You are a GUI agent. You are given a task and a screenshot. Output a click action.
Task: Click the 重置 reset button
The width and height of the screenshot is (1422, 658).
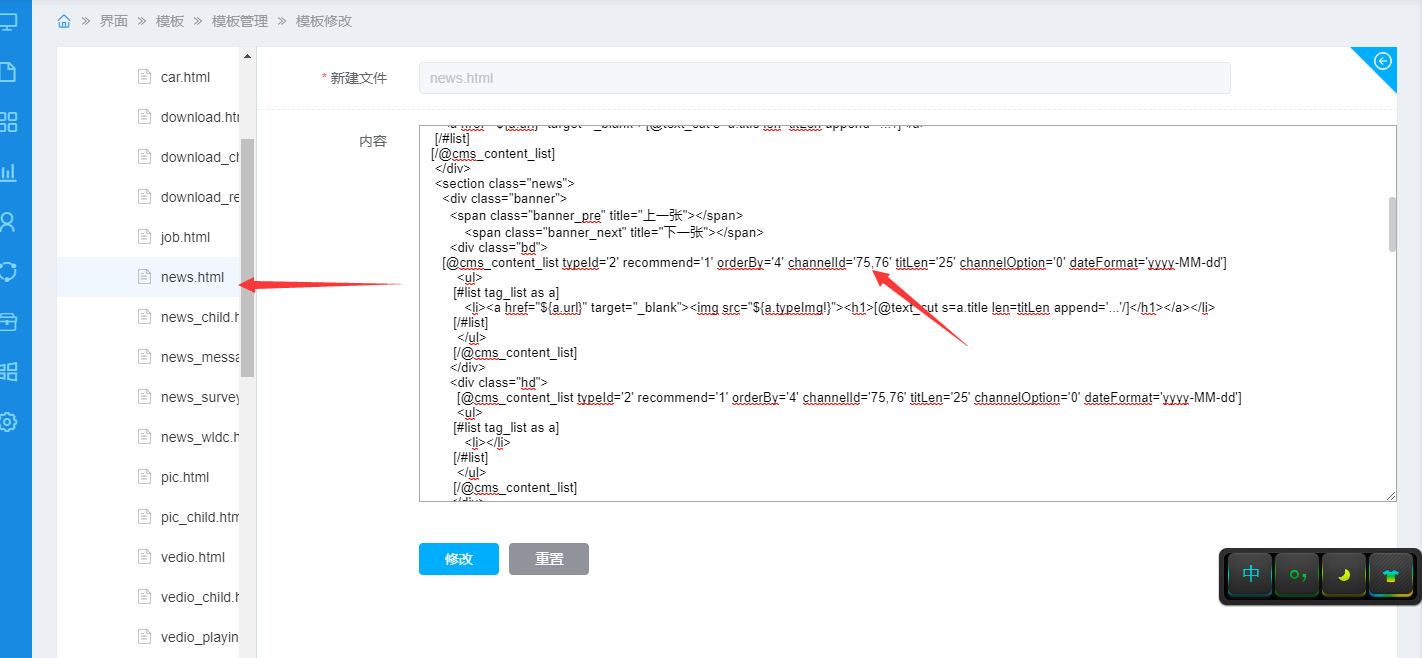(x=549, y=559)
